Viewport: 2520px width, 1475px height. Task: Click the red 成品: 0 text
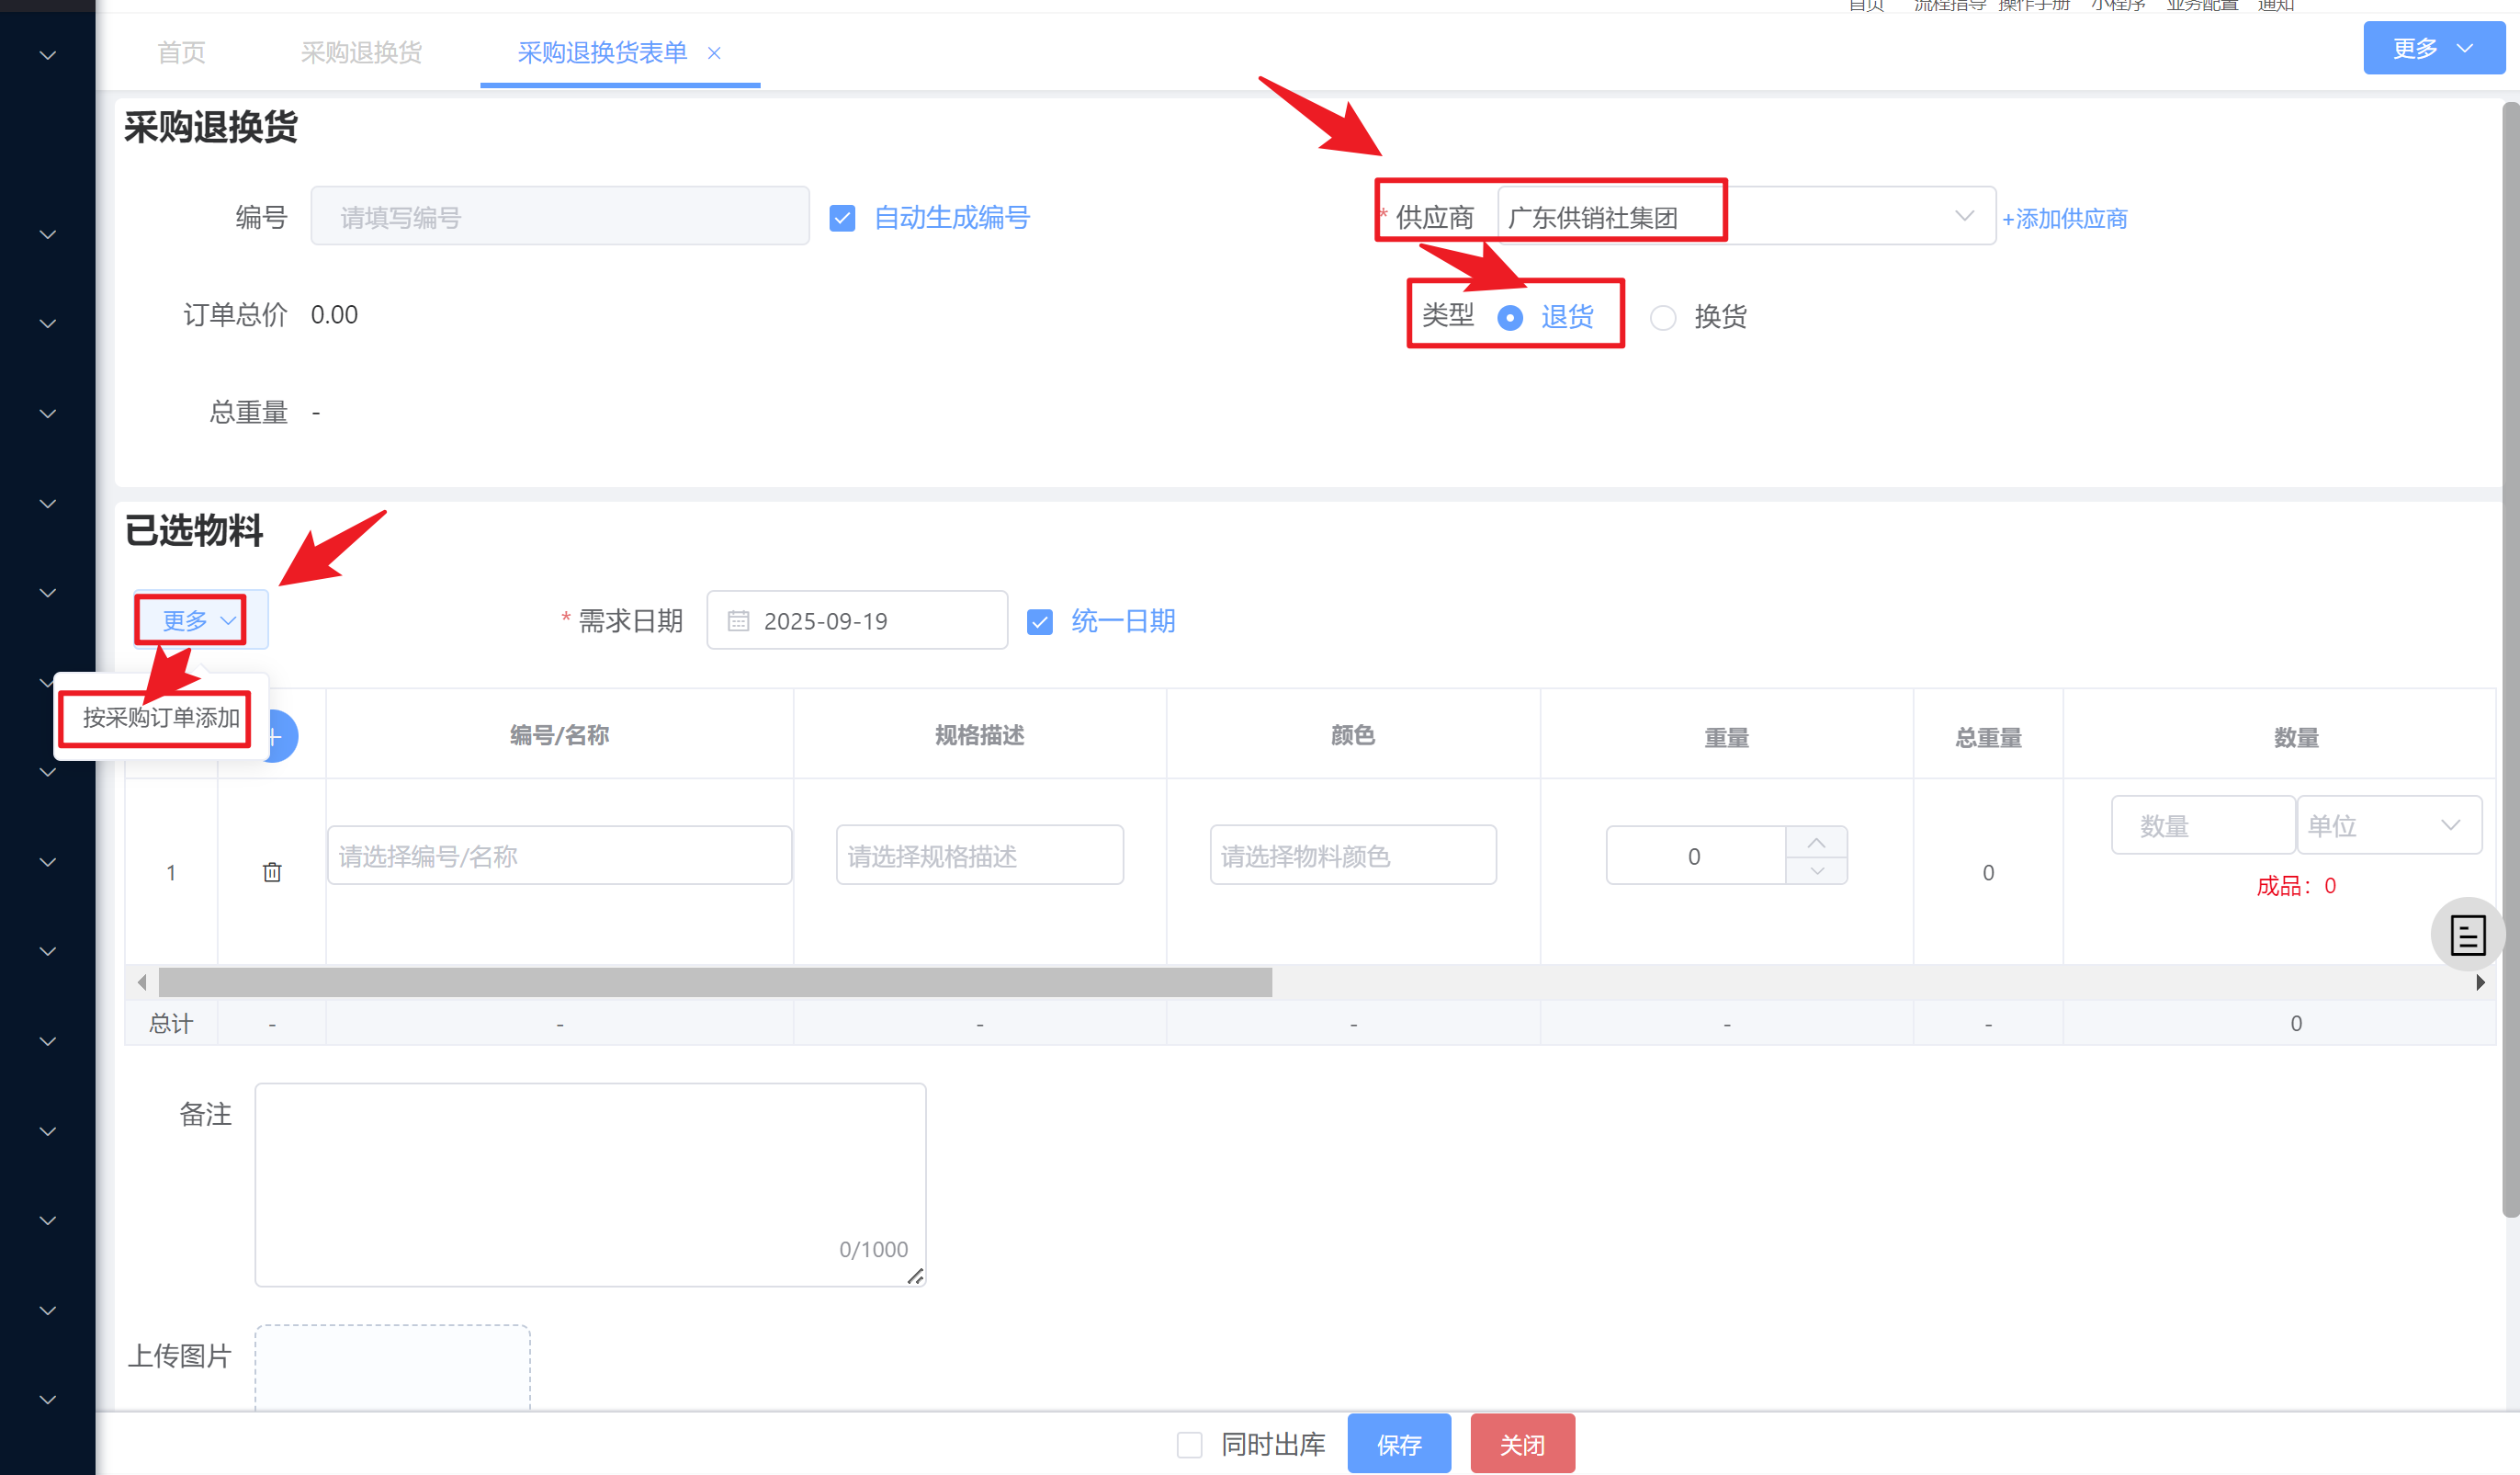pyautogui.click(x=2296, y=886)
